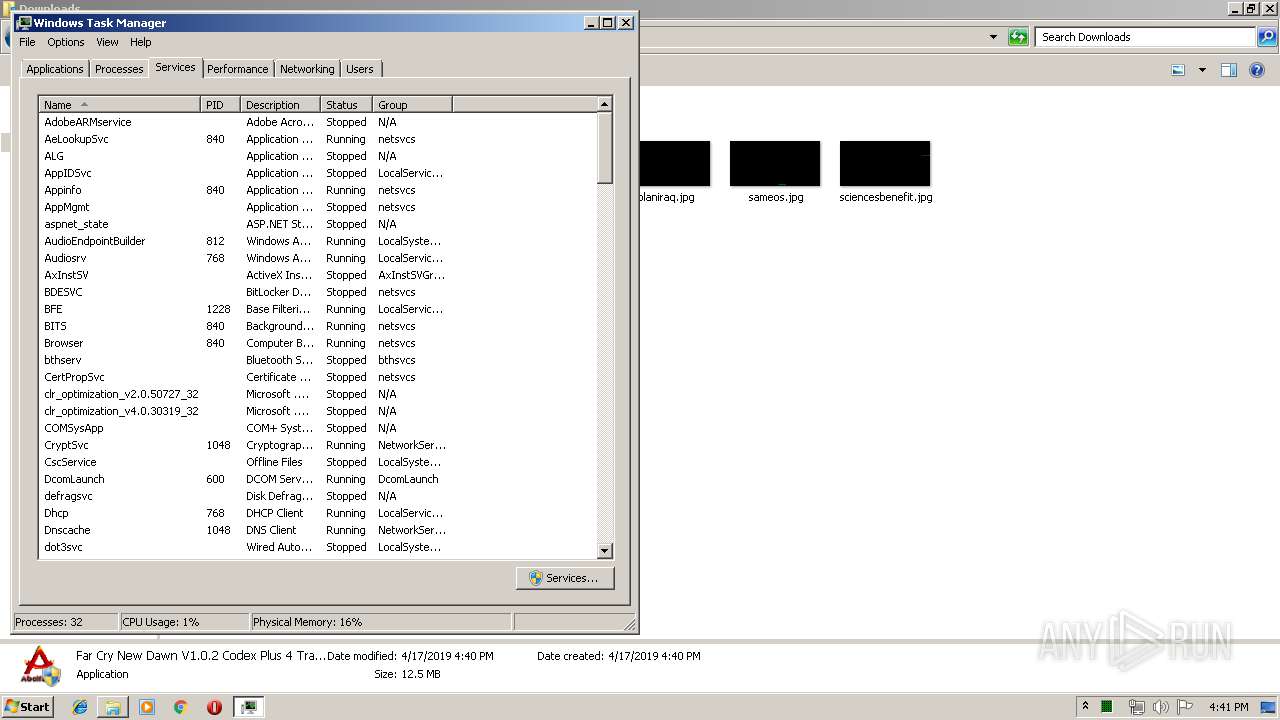This screenshot has height=720, width=1280.
Task: Select the Browser service row
Action: coord(318,343)
